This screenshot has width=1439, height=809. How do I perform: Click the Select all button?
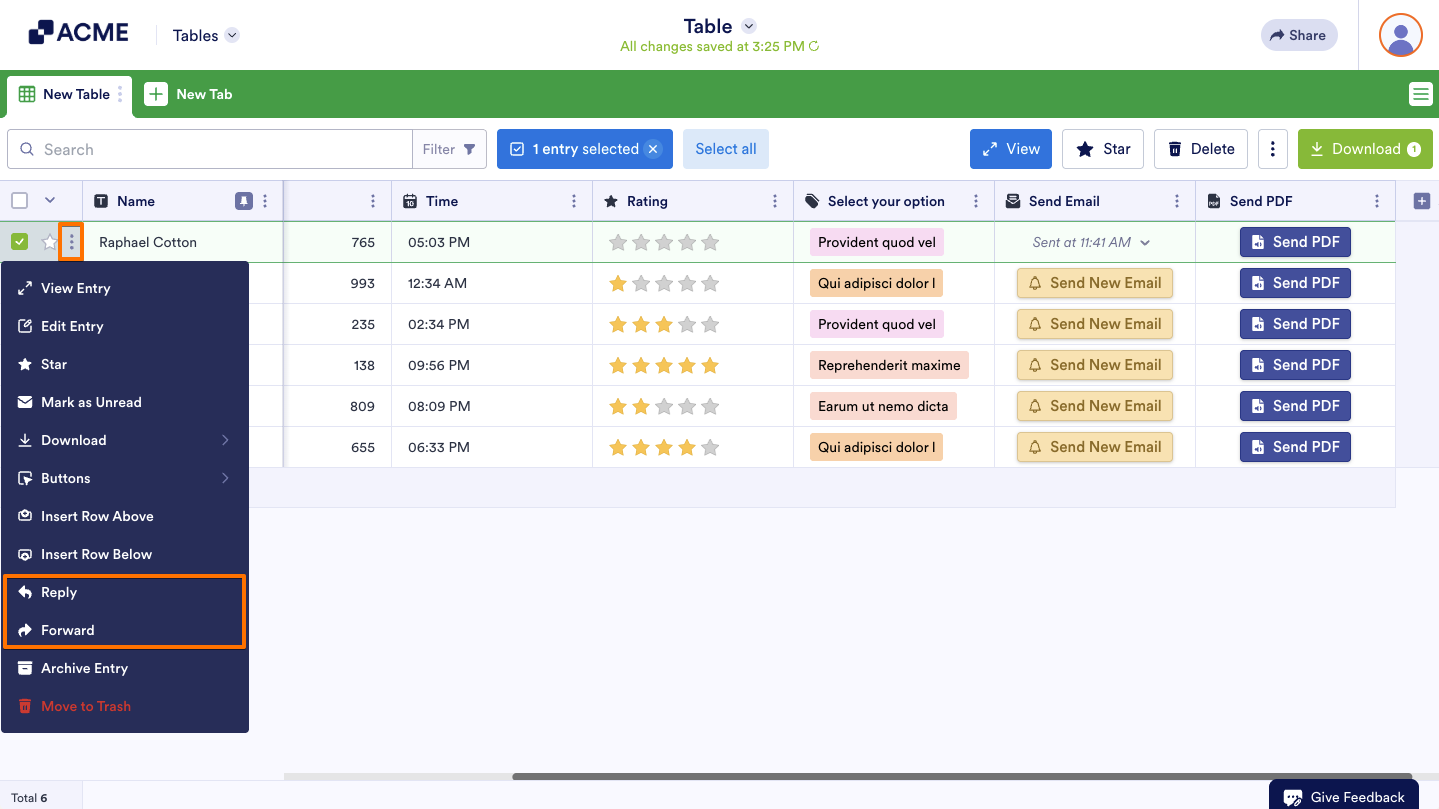click(x=726, y=149)
